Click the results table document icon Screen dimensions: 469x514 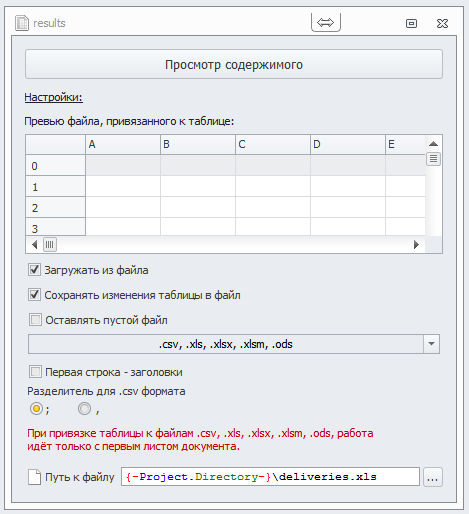point(22,23)
